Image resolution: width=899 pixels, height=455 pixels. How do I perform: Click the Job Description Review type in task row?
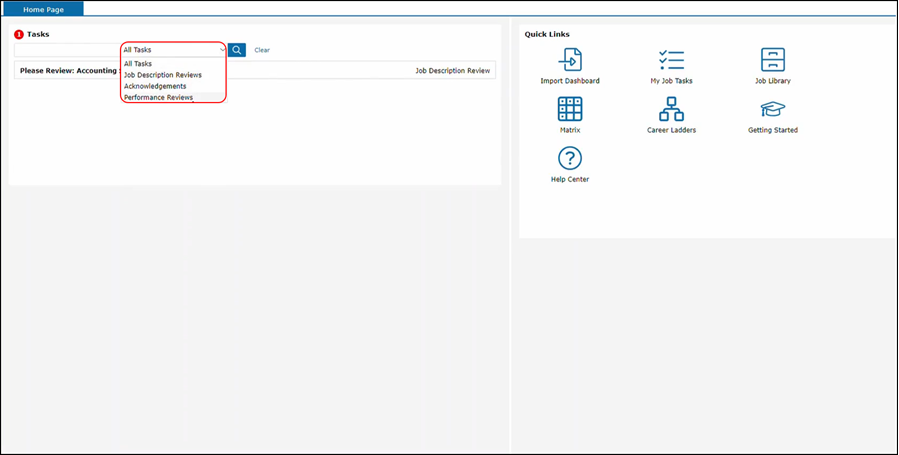(x=452, y=71)
